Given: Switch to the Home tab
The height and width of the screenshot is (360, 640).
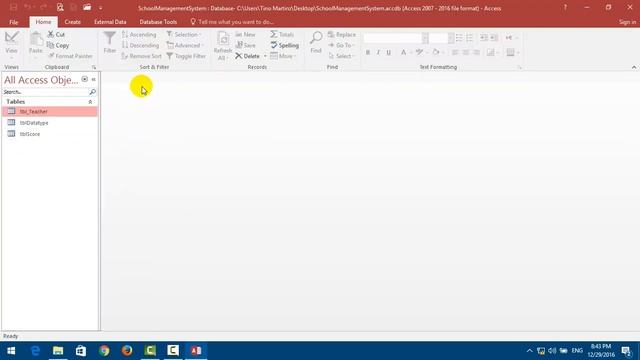Looking at the screenshot, I should point(43,22).
